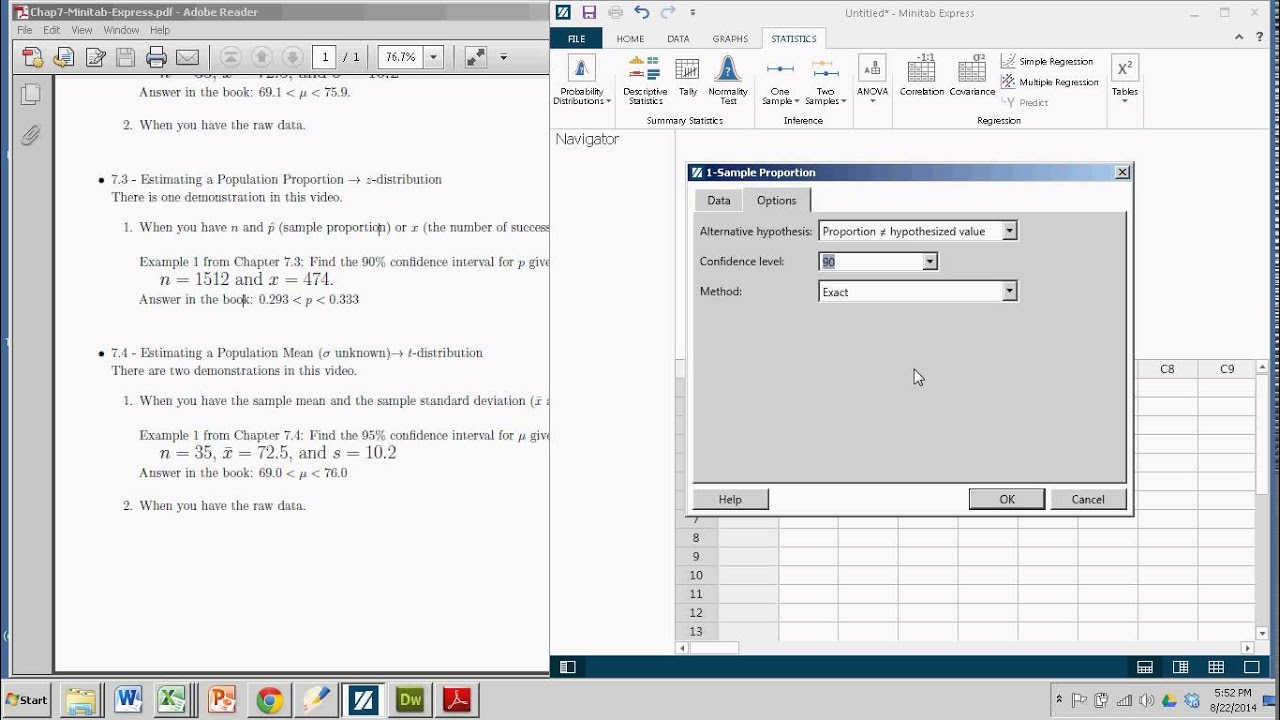1280x720 pixels.
Task: Open the HOME ribbon tab
Action: pyautogui.click(x=630, y=38)
